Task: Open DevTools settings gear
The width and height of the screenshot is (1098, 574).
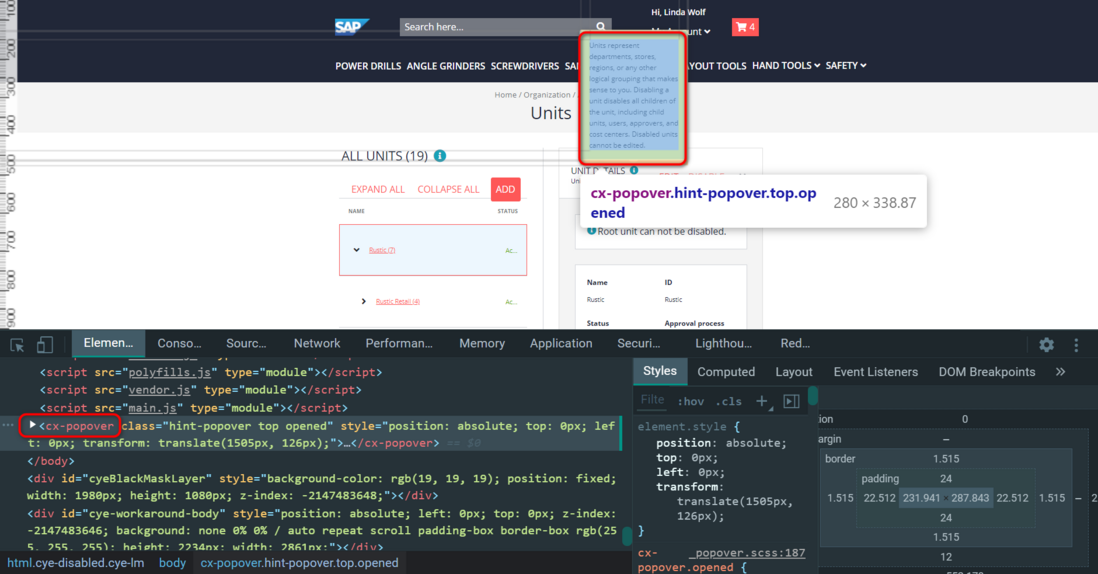Action: pos(1046,344)
